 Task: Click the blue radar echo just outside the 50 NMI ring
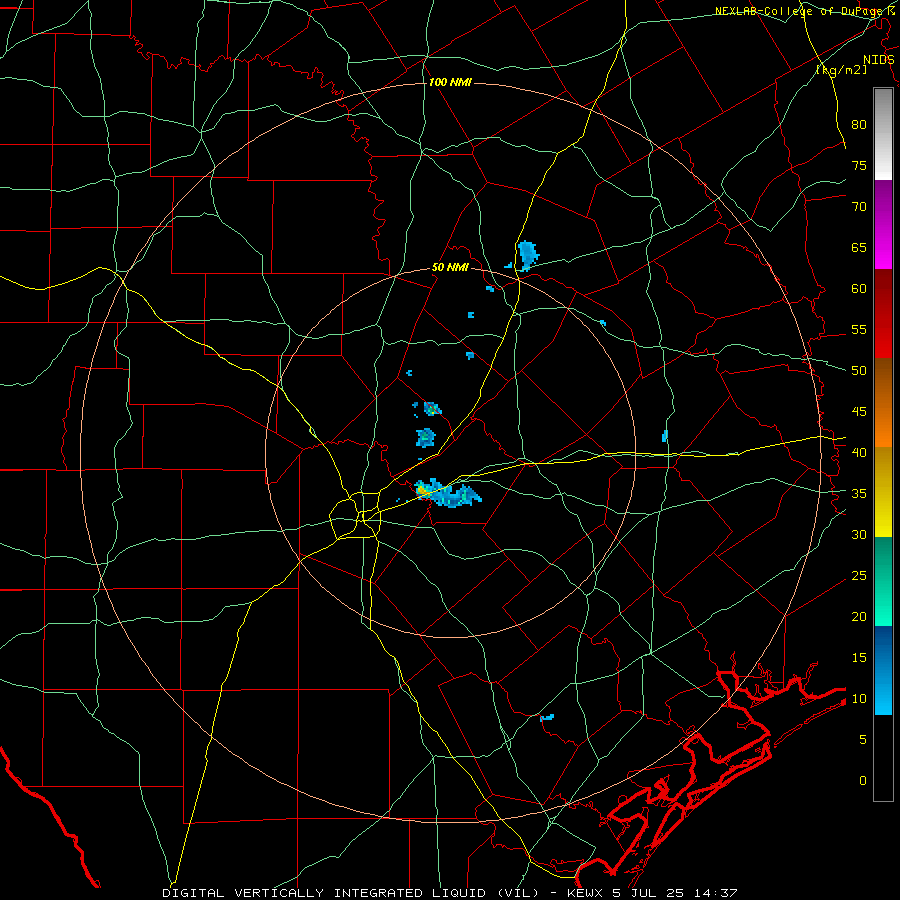pos(527,255)
